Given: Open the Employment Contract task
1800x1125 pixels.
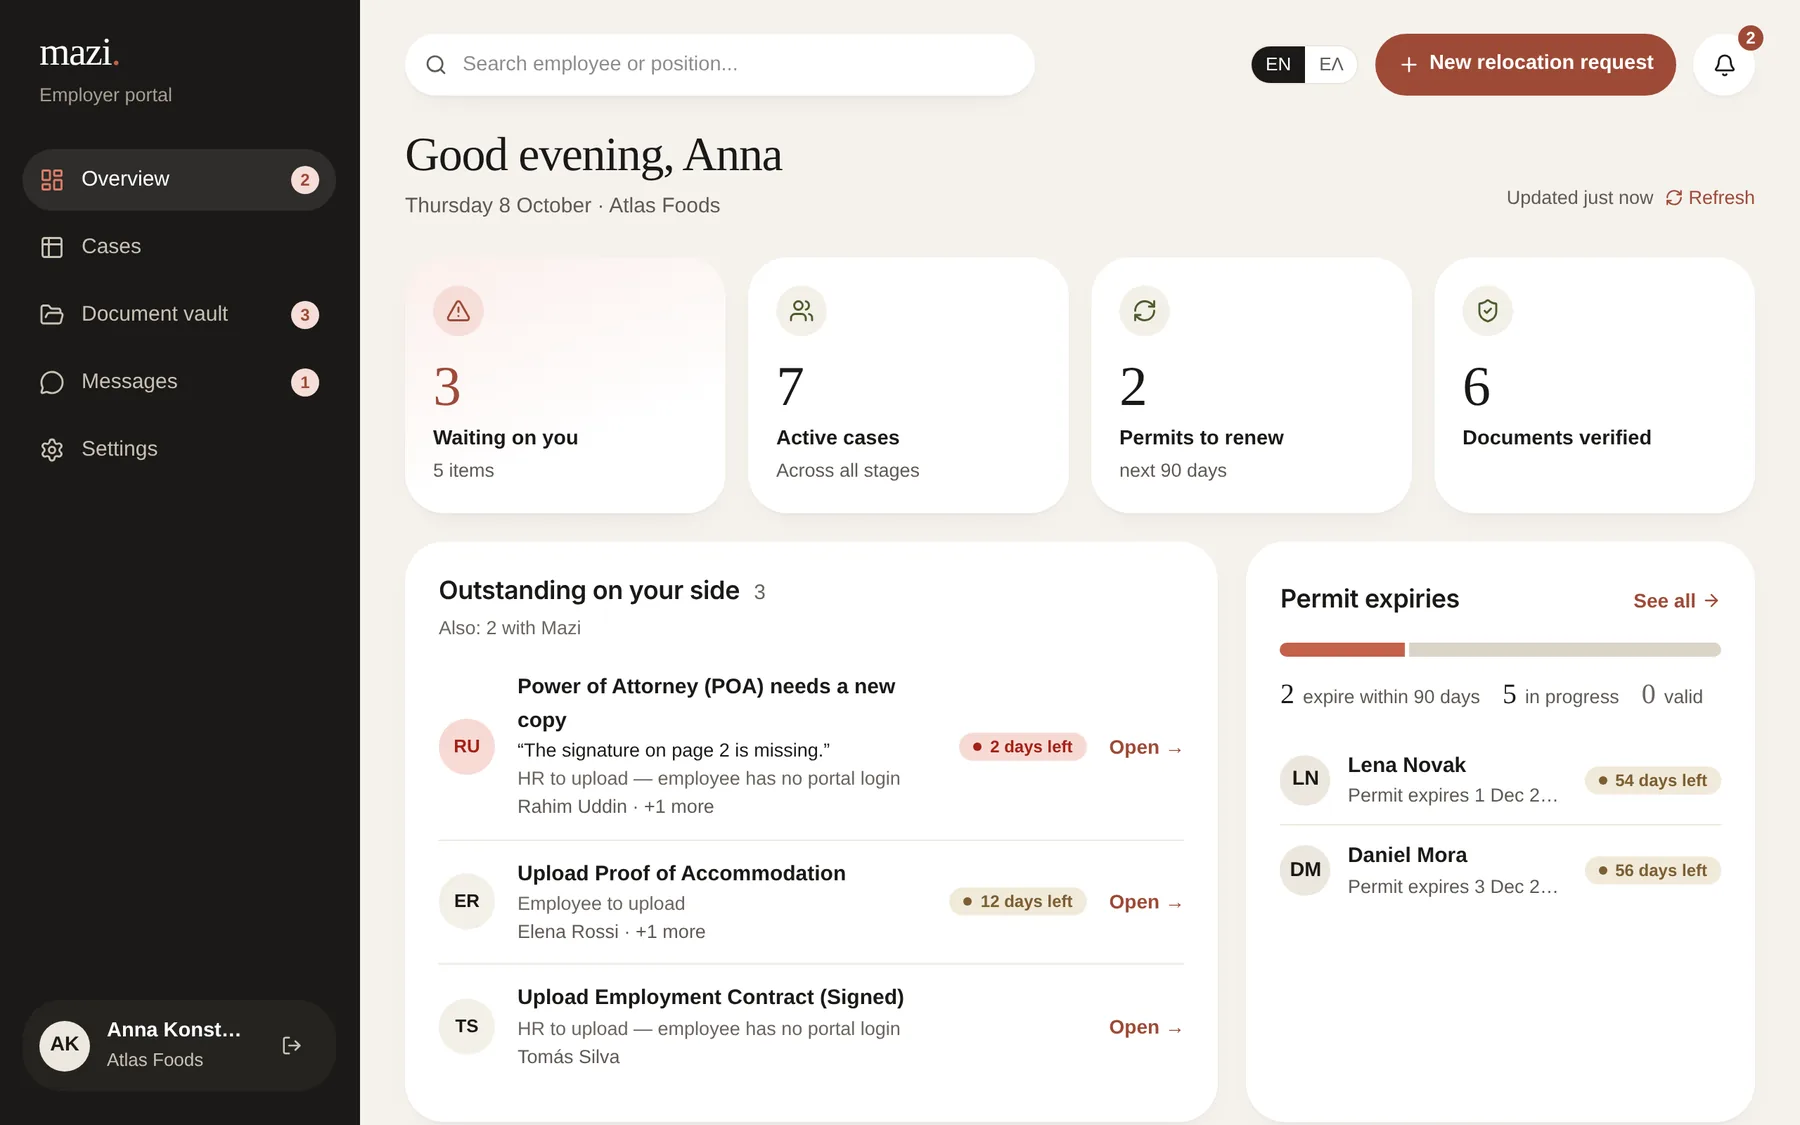Looking at the screenshot, I should 1146,1027.
